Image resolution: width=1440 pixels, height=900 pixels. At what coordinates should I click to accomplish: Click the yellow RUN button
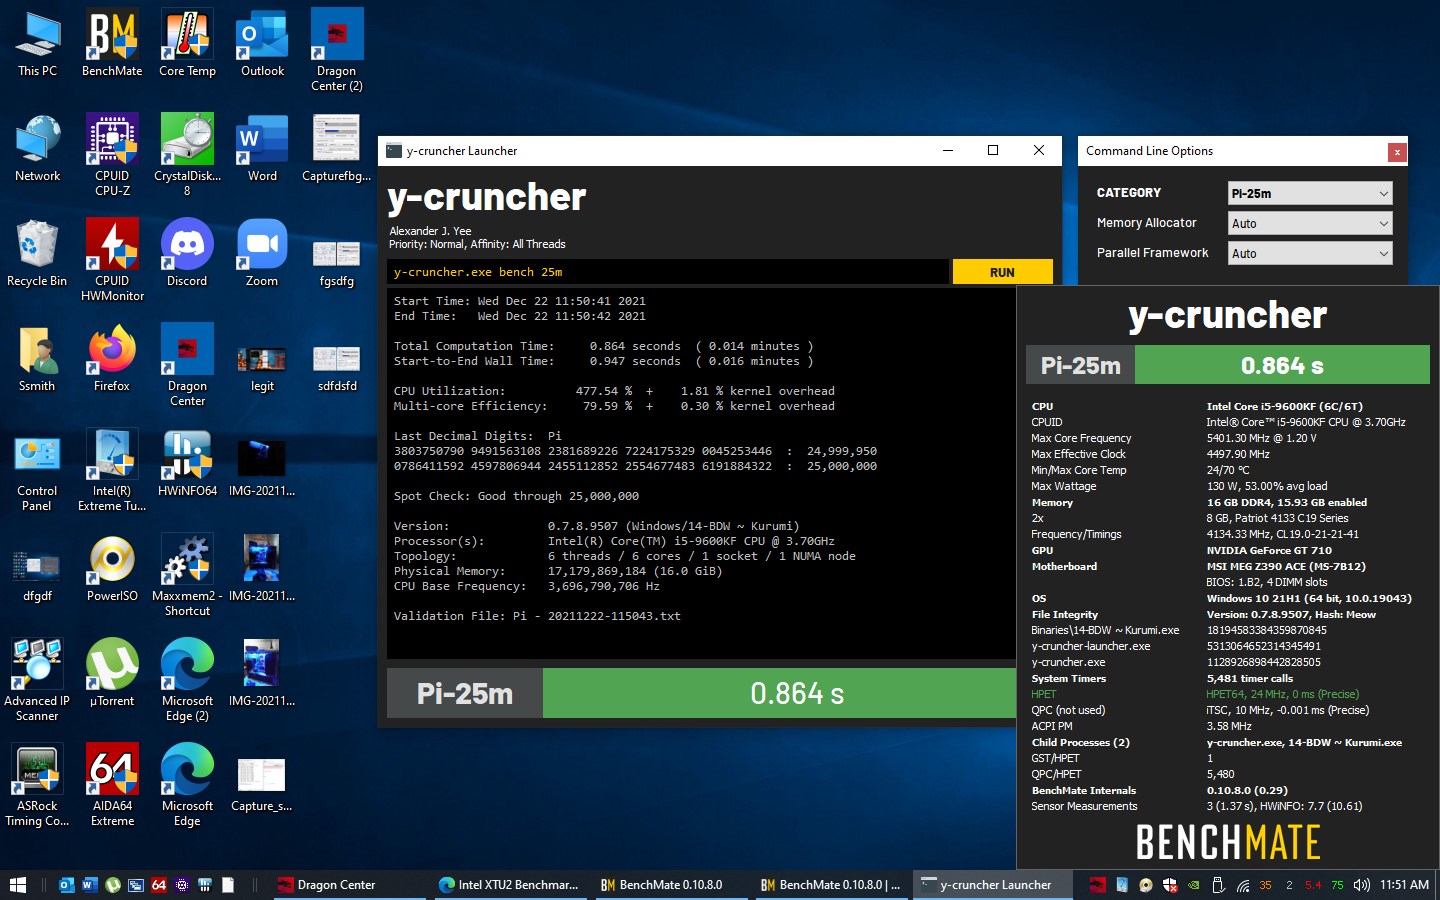pyautogui.click(x=1002, y=272)
